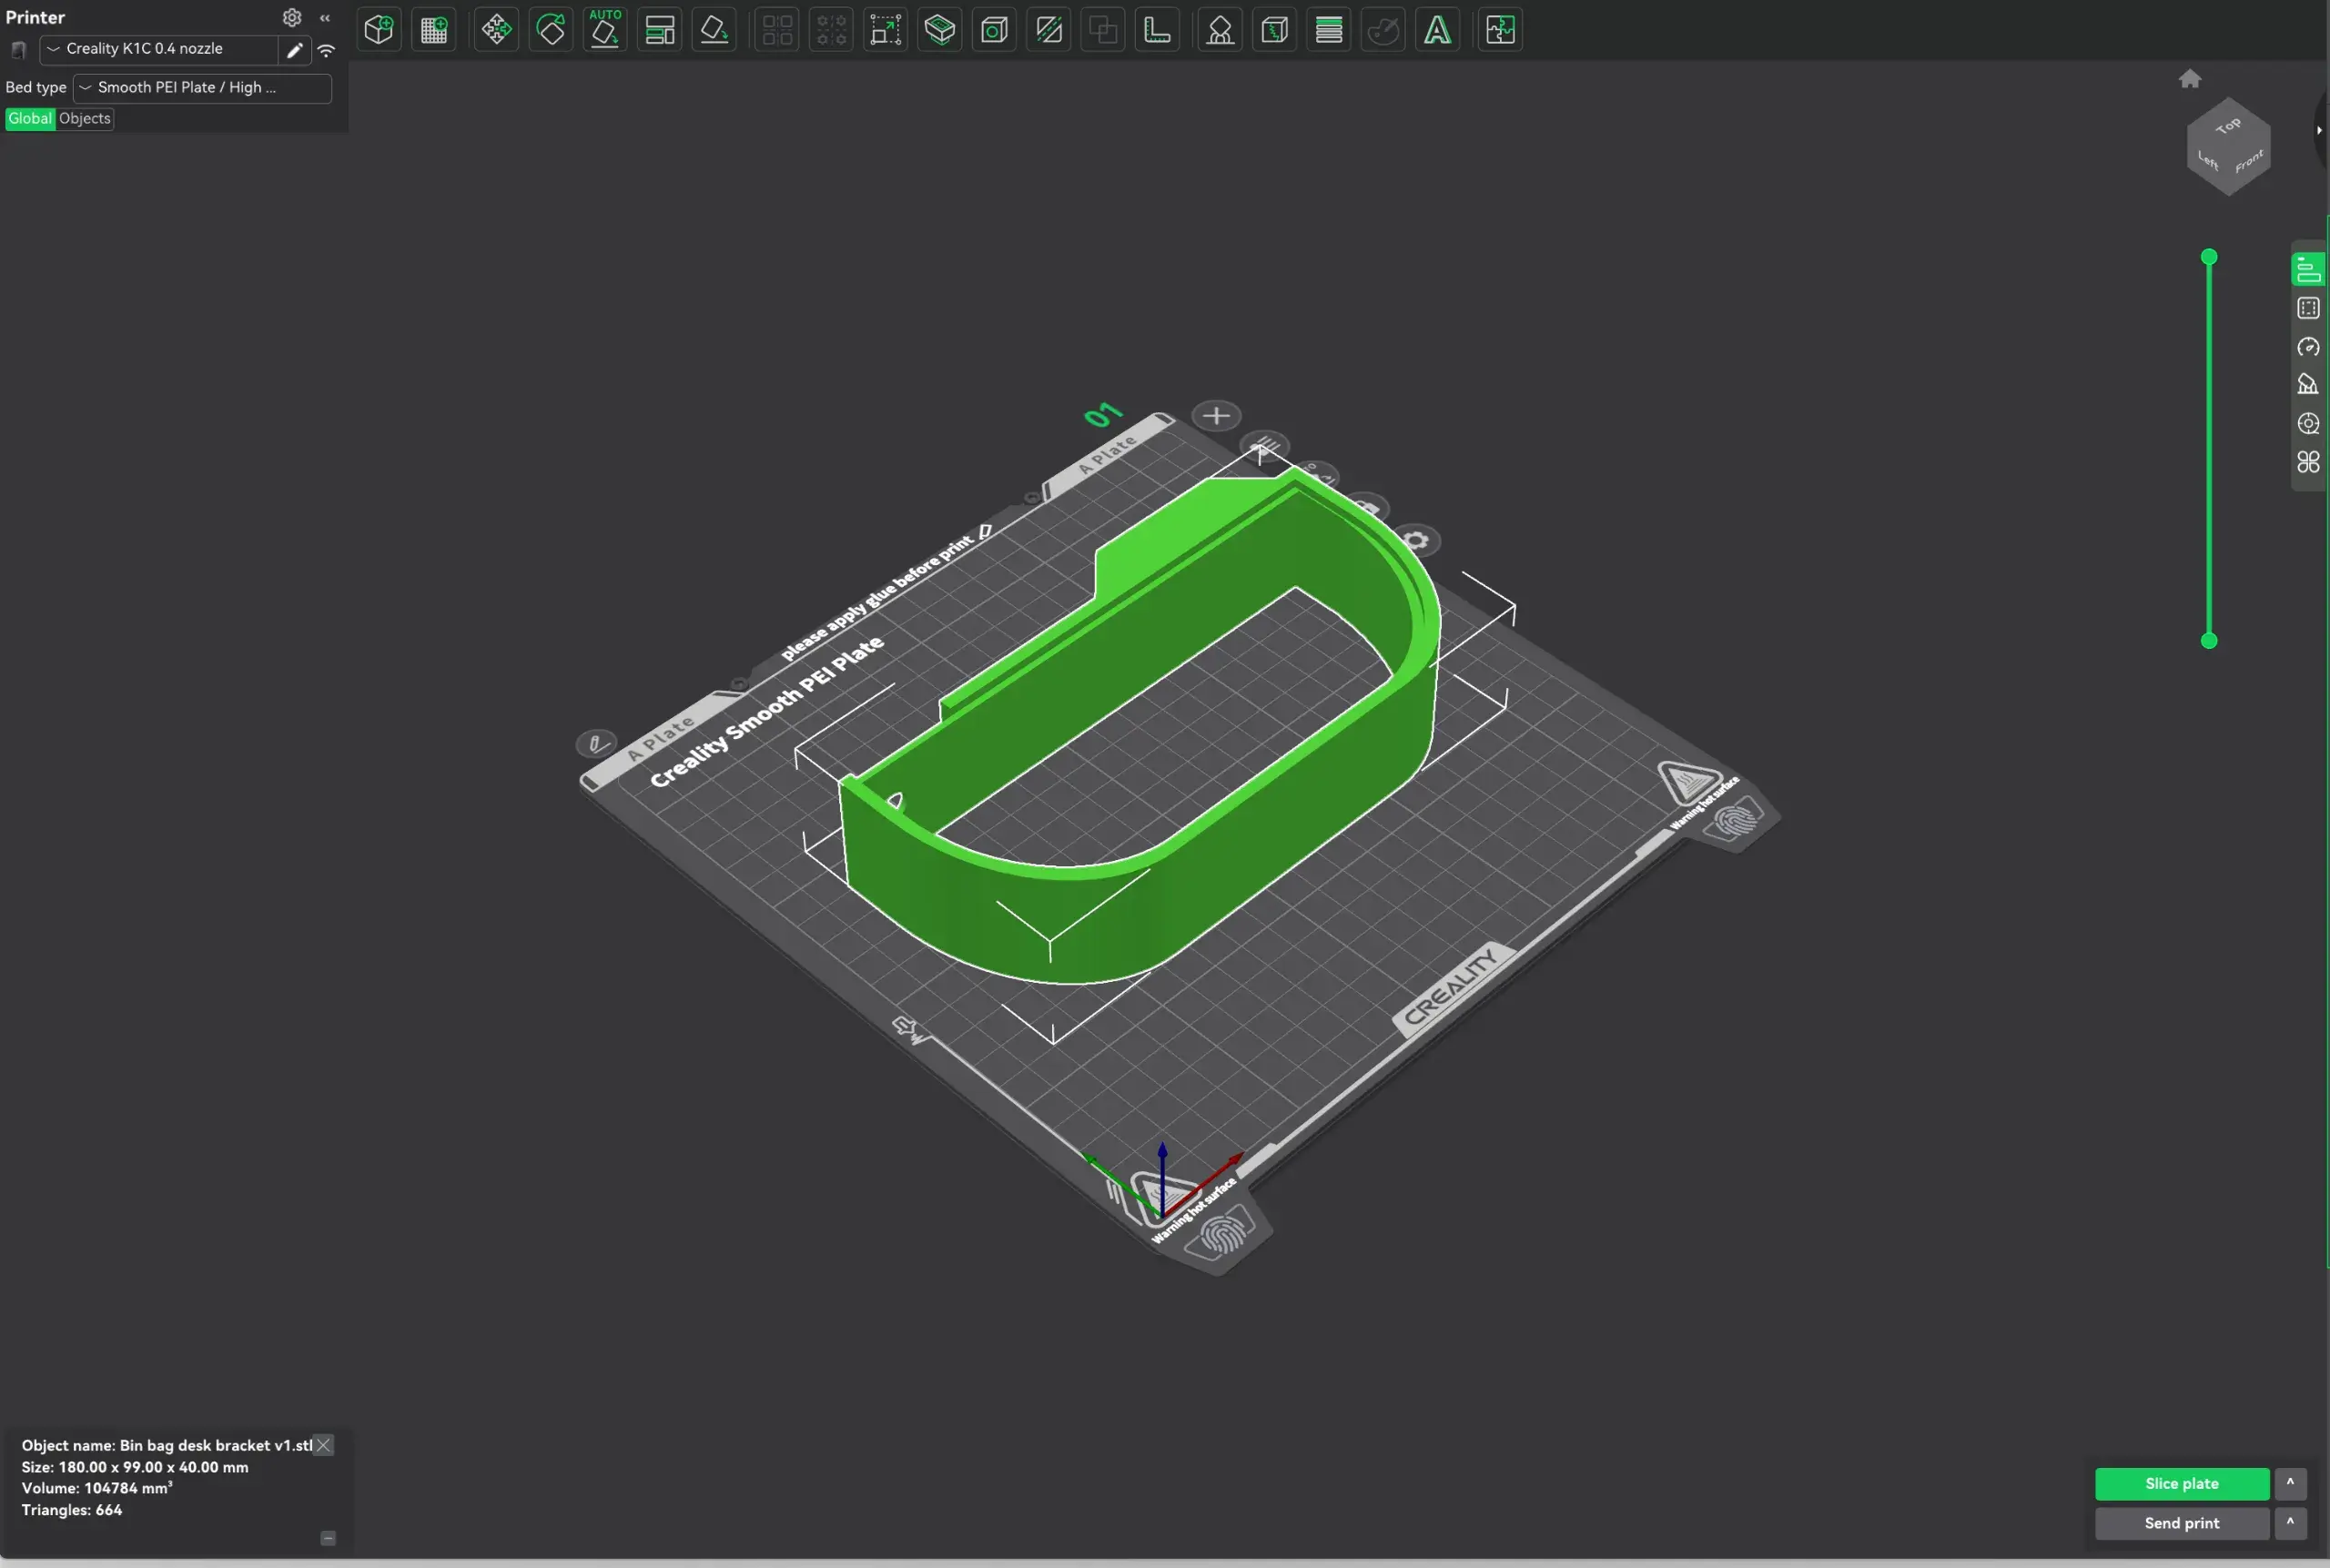This screenshot has height=1568, width=2330.
Task: Select the Rotate tool in toolbar
Action: pyautogui.click(x=551, y=30)
